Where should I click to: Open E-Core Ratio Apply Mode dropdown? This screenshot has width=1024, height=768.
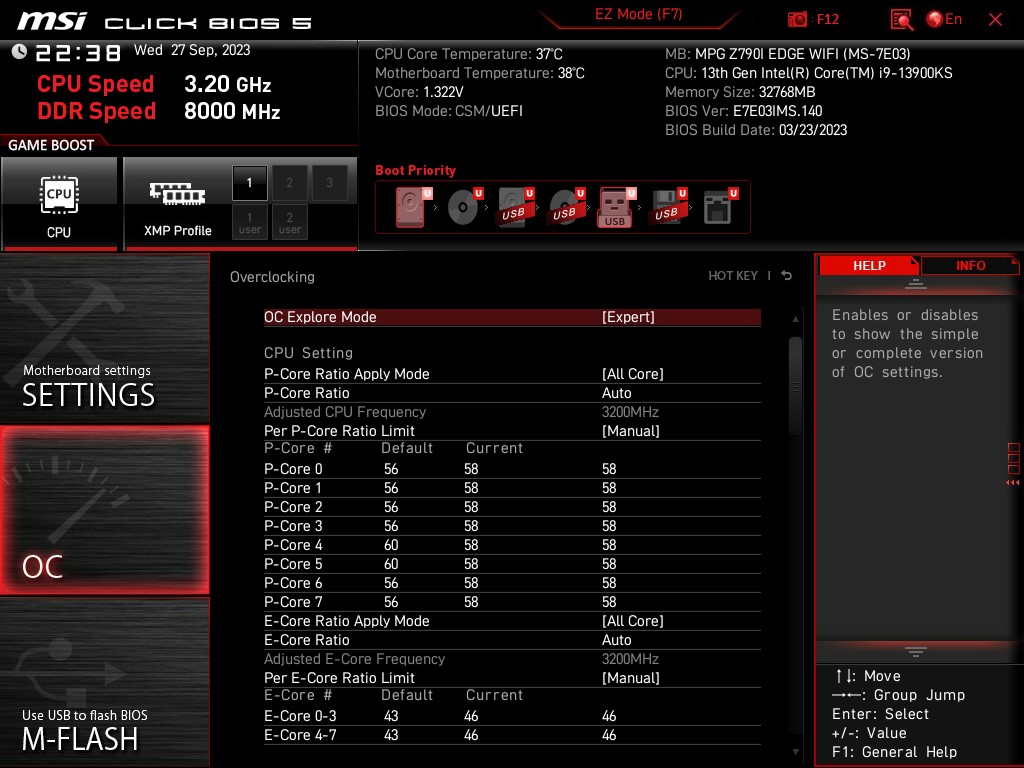pos(632,621)
